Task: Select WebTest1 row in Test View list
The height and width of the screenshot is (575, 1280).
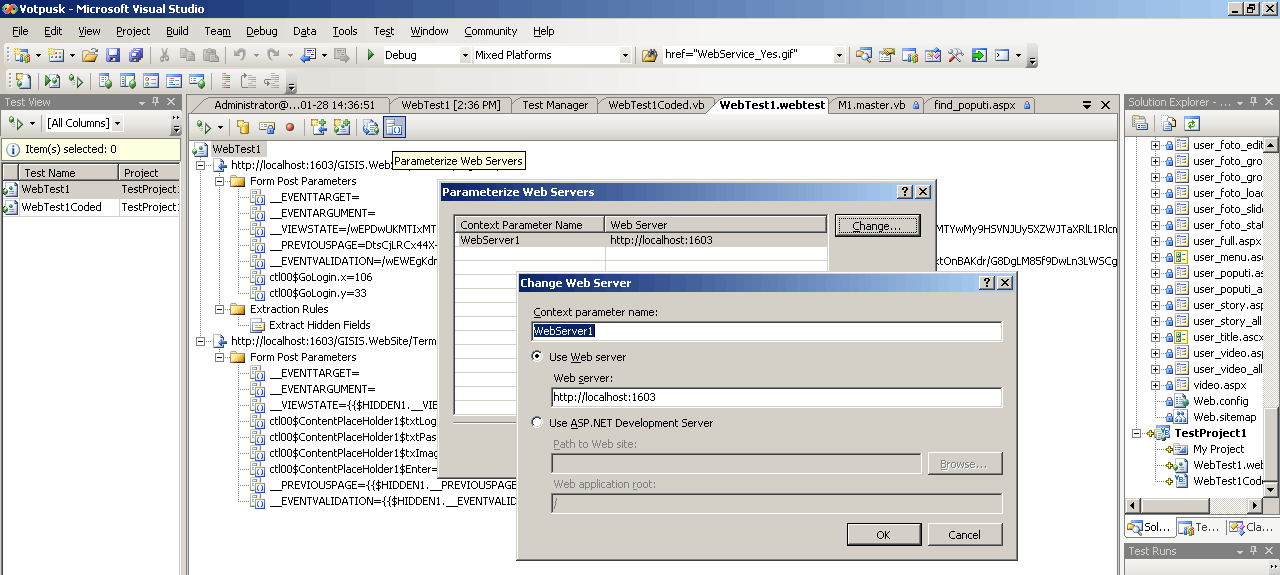Action: pyautogui.click(x=91, y=188)
